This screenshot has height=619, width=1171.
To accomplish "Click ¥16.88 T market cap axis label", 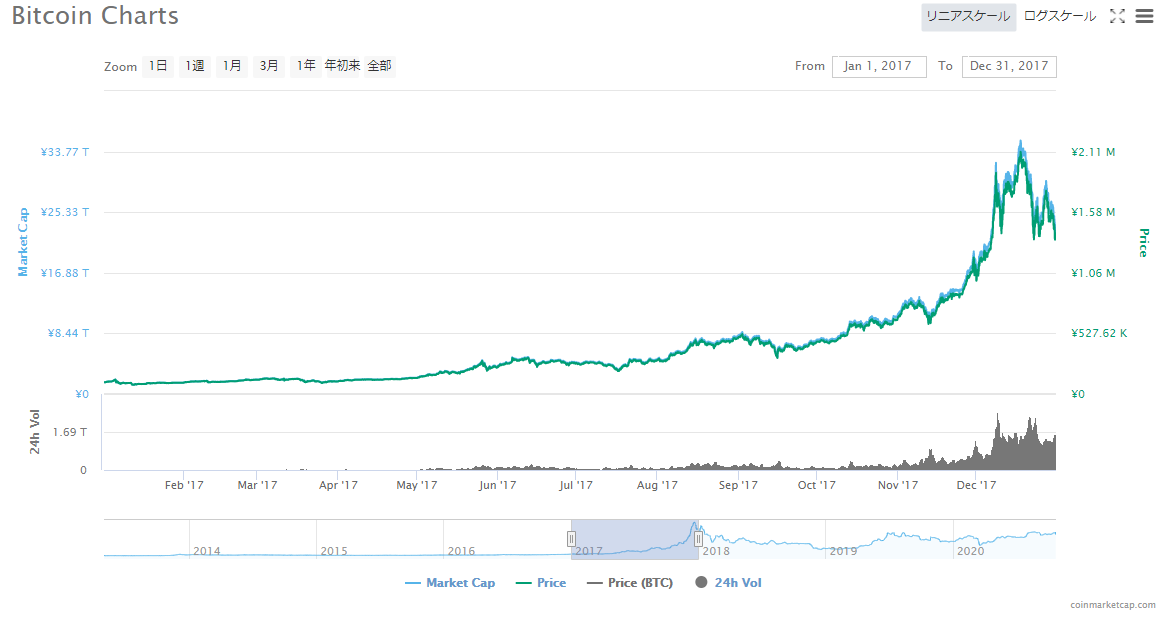I will pos(65,273).
